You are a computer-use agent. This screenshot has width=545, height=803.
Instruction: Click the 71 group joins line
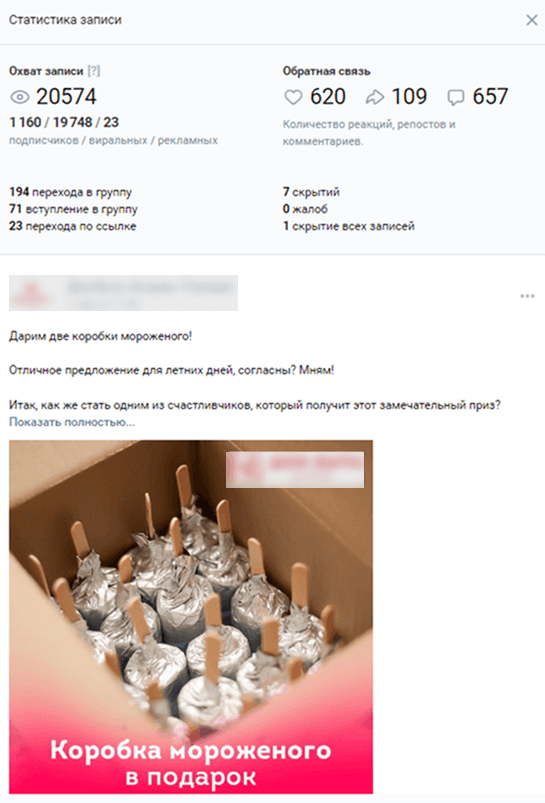(73, 209)
